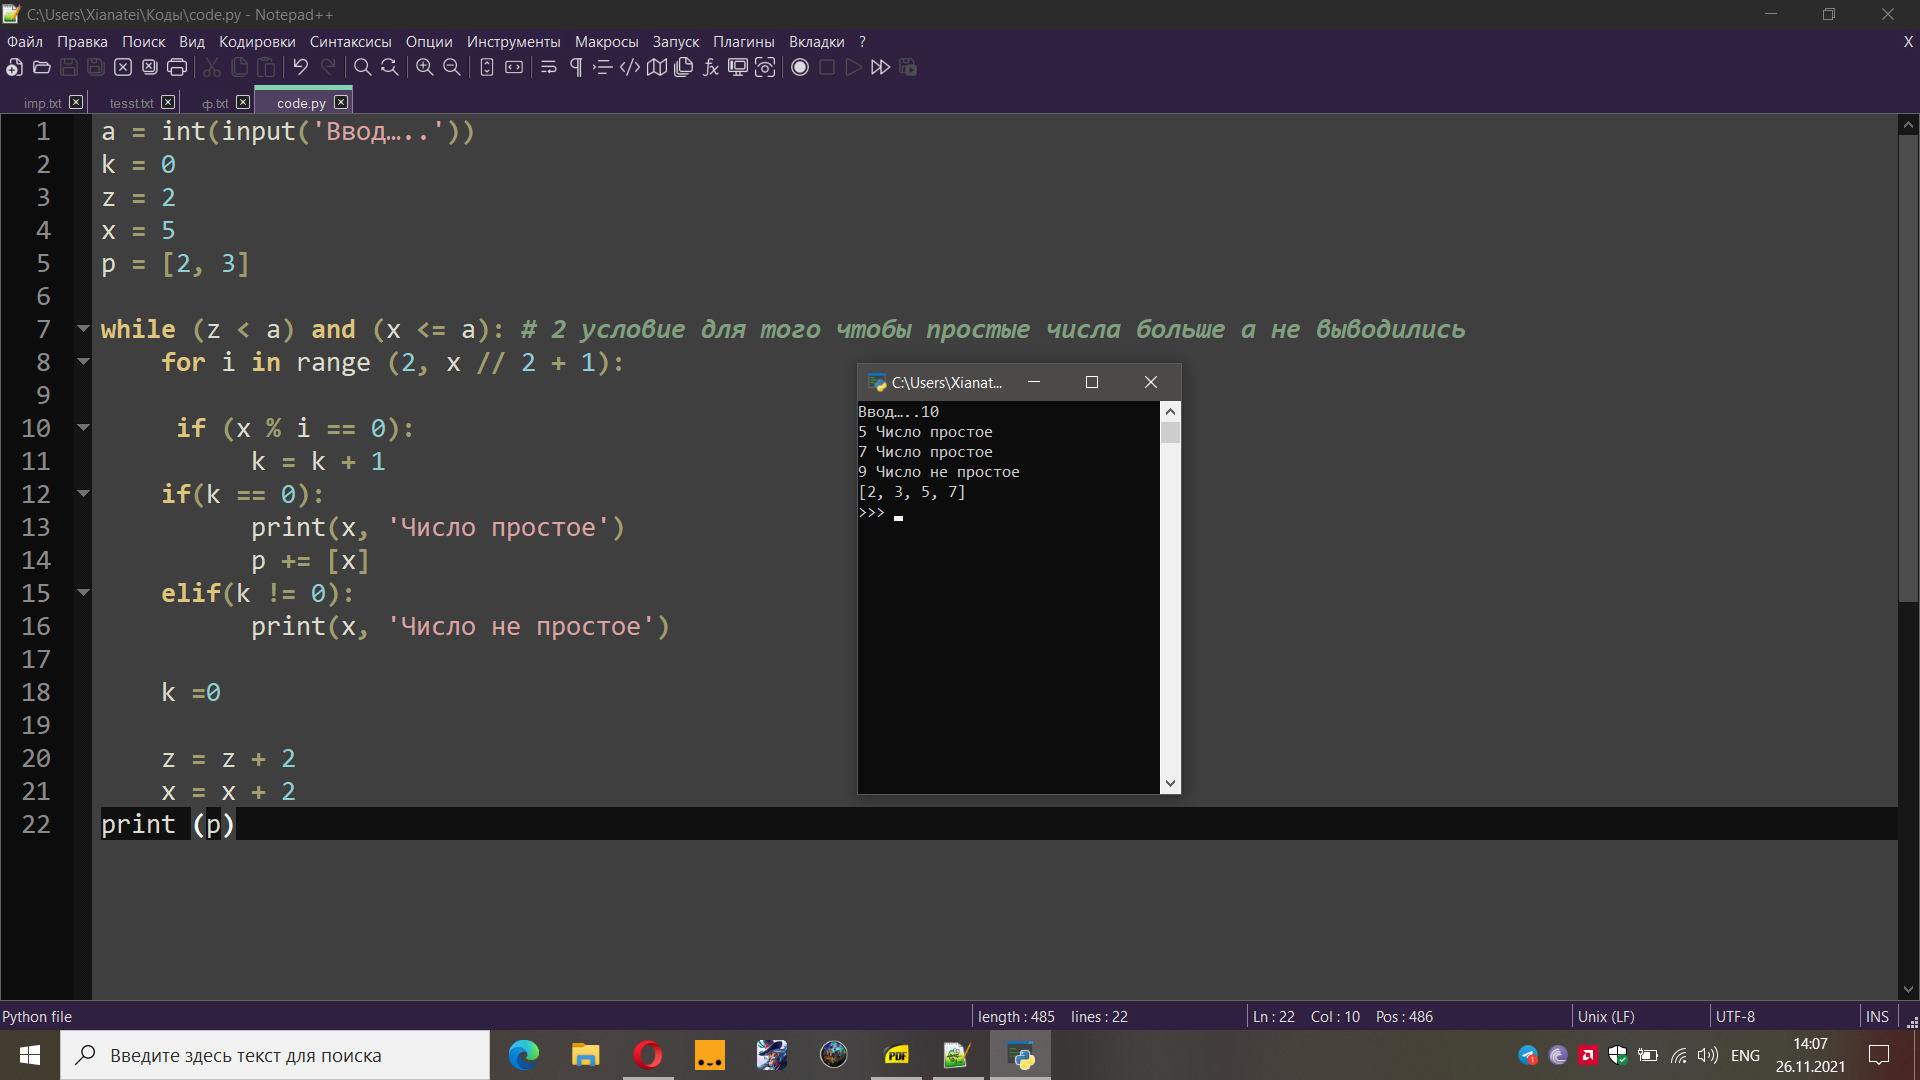Close the tesst.txt tab
This screenshot has height=1080, width=1920.
pyautogui.click(x=168, y=102)
